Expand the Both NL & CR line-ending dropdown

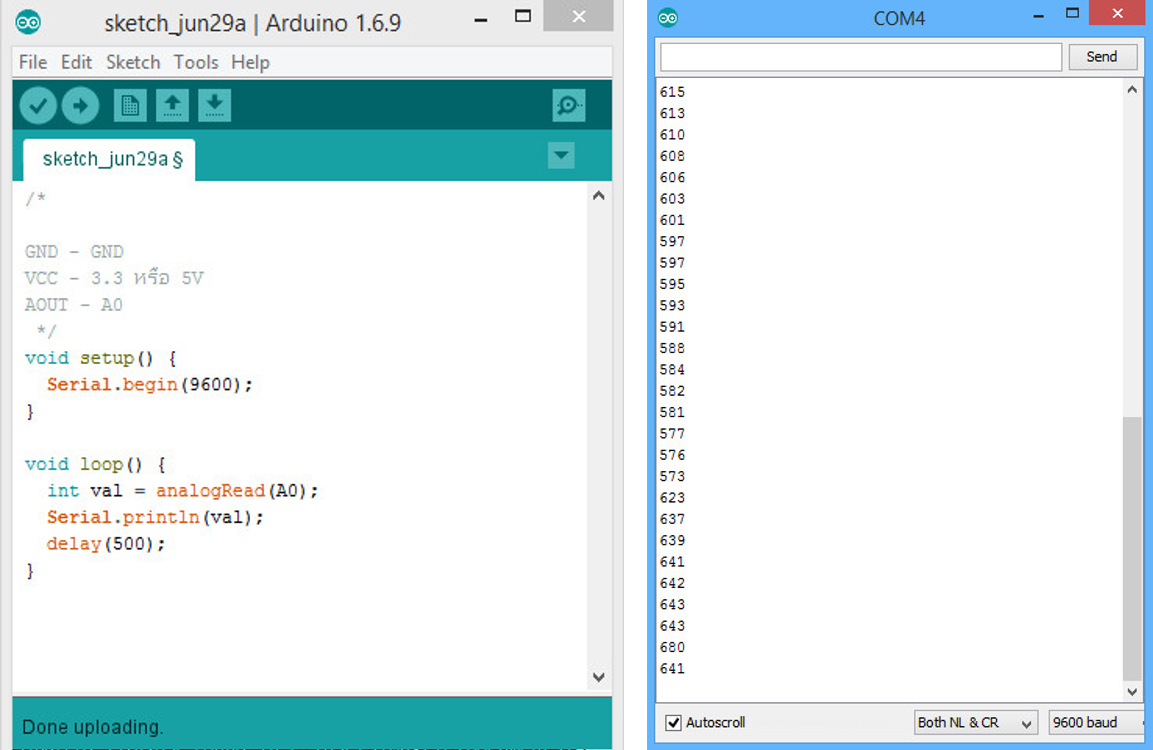(x=975, y=723)
